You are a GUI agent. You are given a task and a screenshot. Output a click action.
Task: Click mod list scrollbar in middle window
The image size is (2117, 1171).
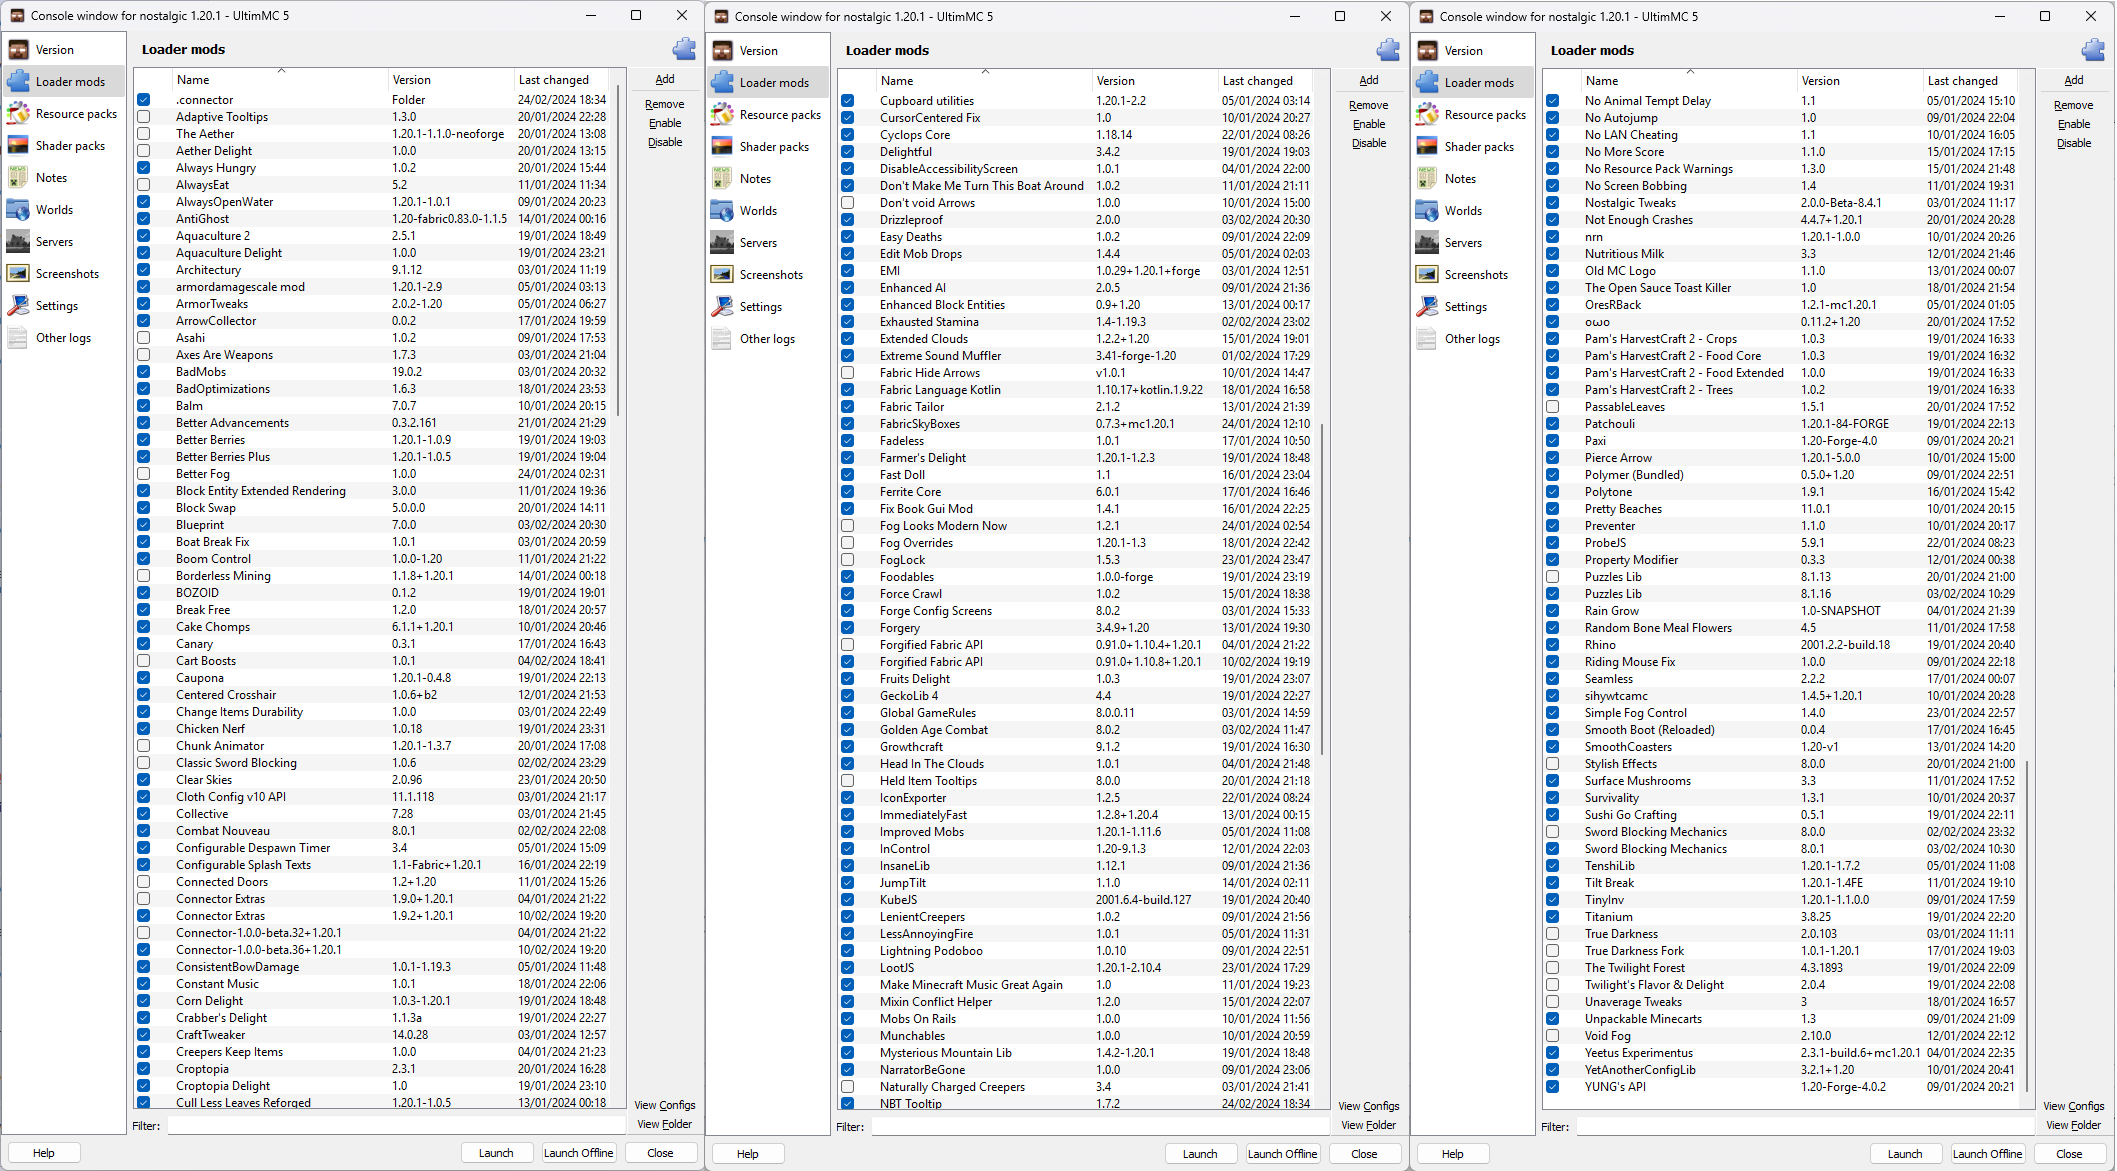click(1324, 588)
